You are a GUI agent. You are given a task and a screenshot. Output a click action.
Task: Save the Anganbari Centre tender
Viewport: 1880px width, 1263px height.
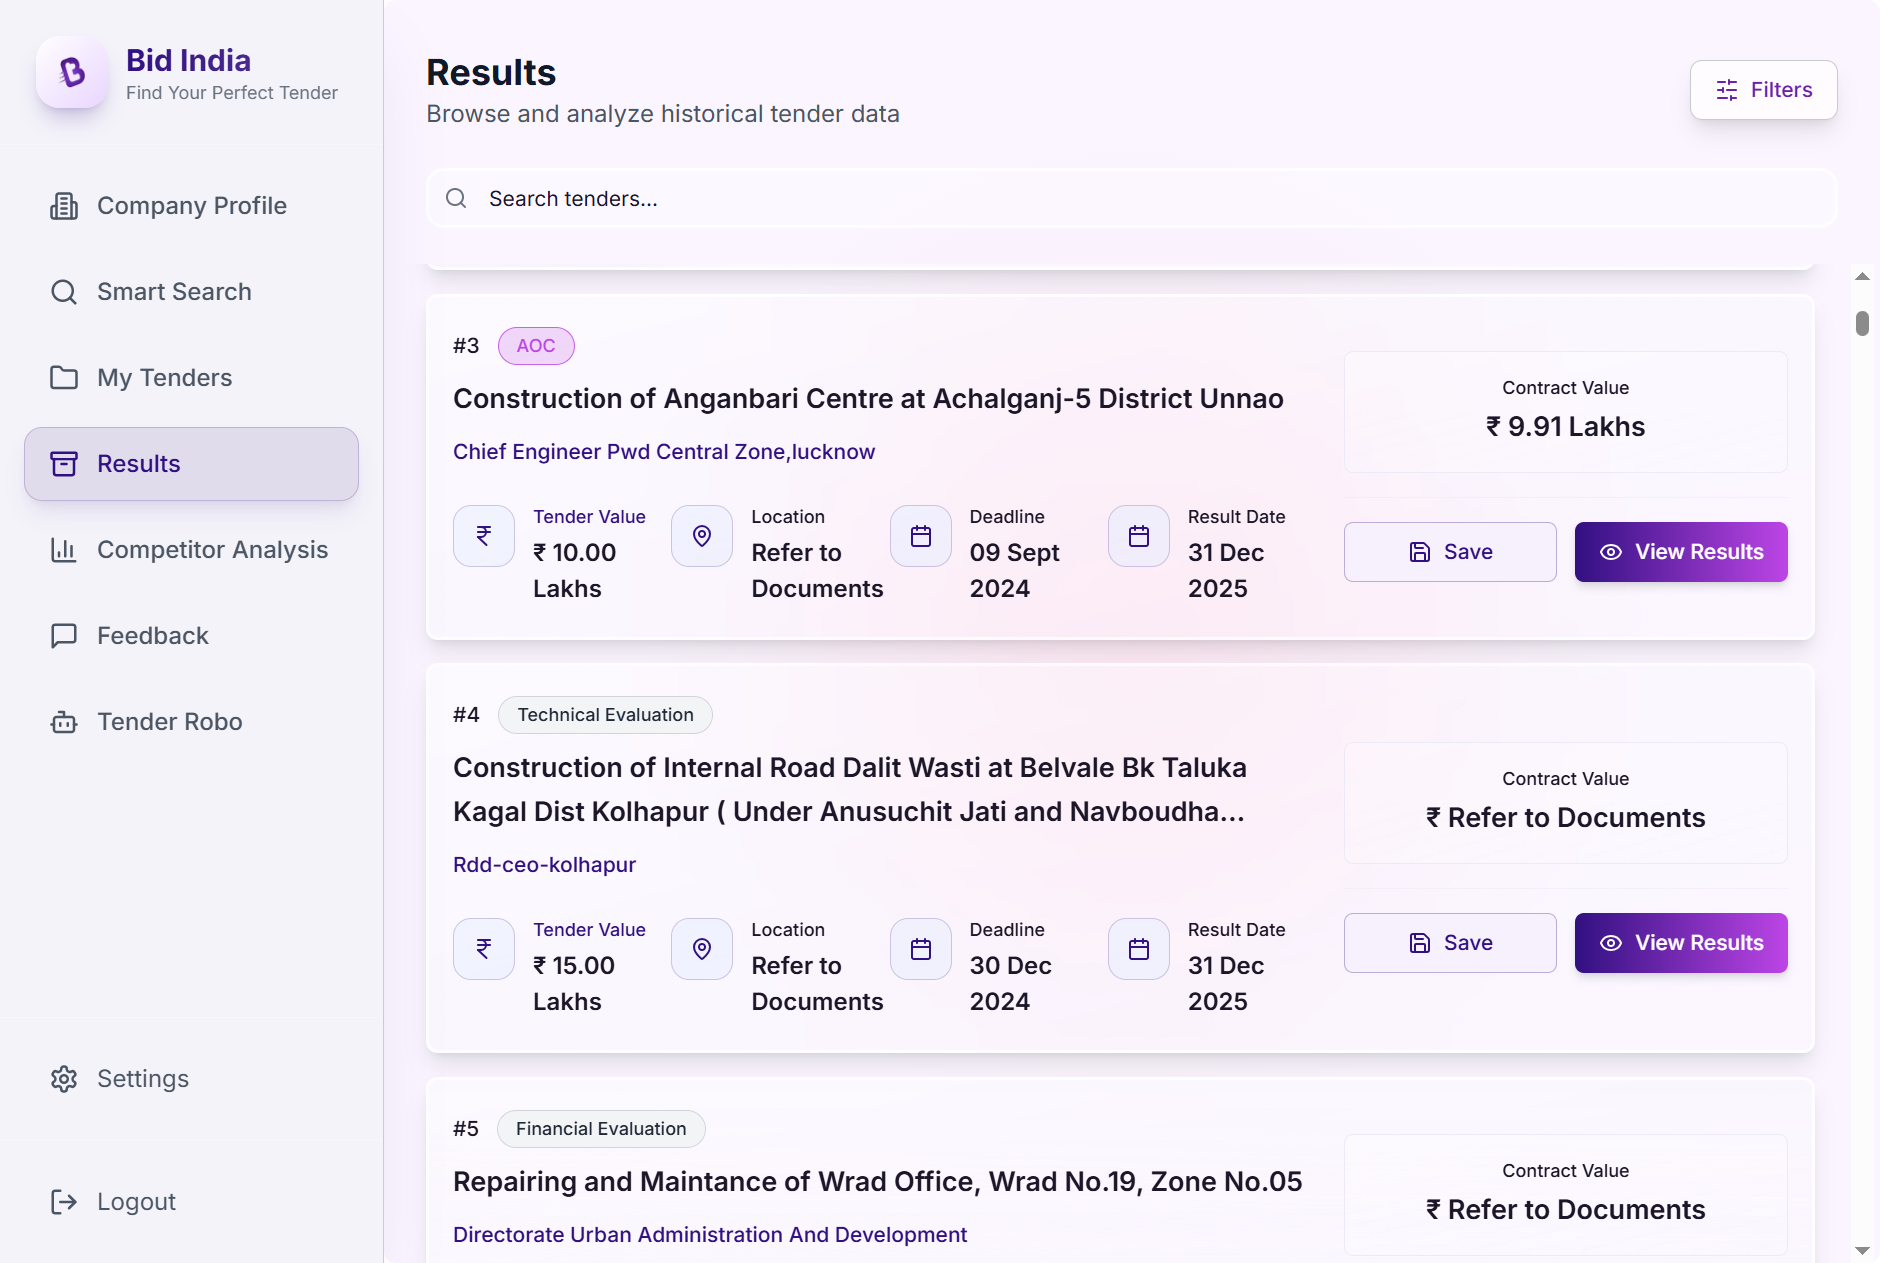click(1450, 552)
